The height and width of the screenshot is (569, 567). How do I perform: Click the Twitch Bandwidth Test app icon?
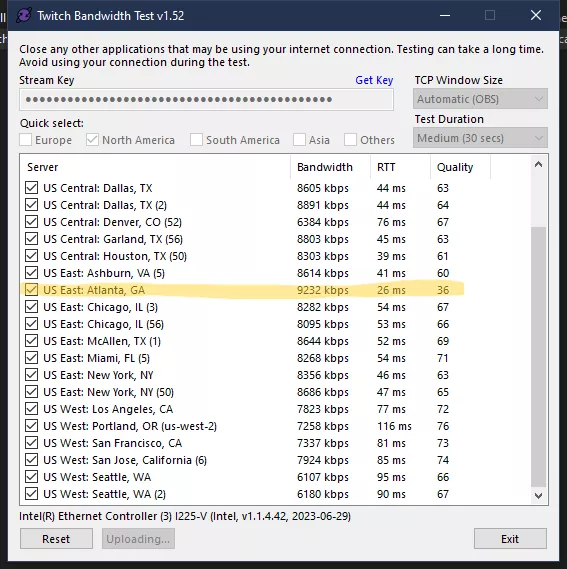24,16
